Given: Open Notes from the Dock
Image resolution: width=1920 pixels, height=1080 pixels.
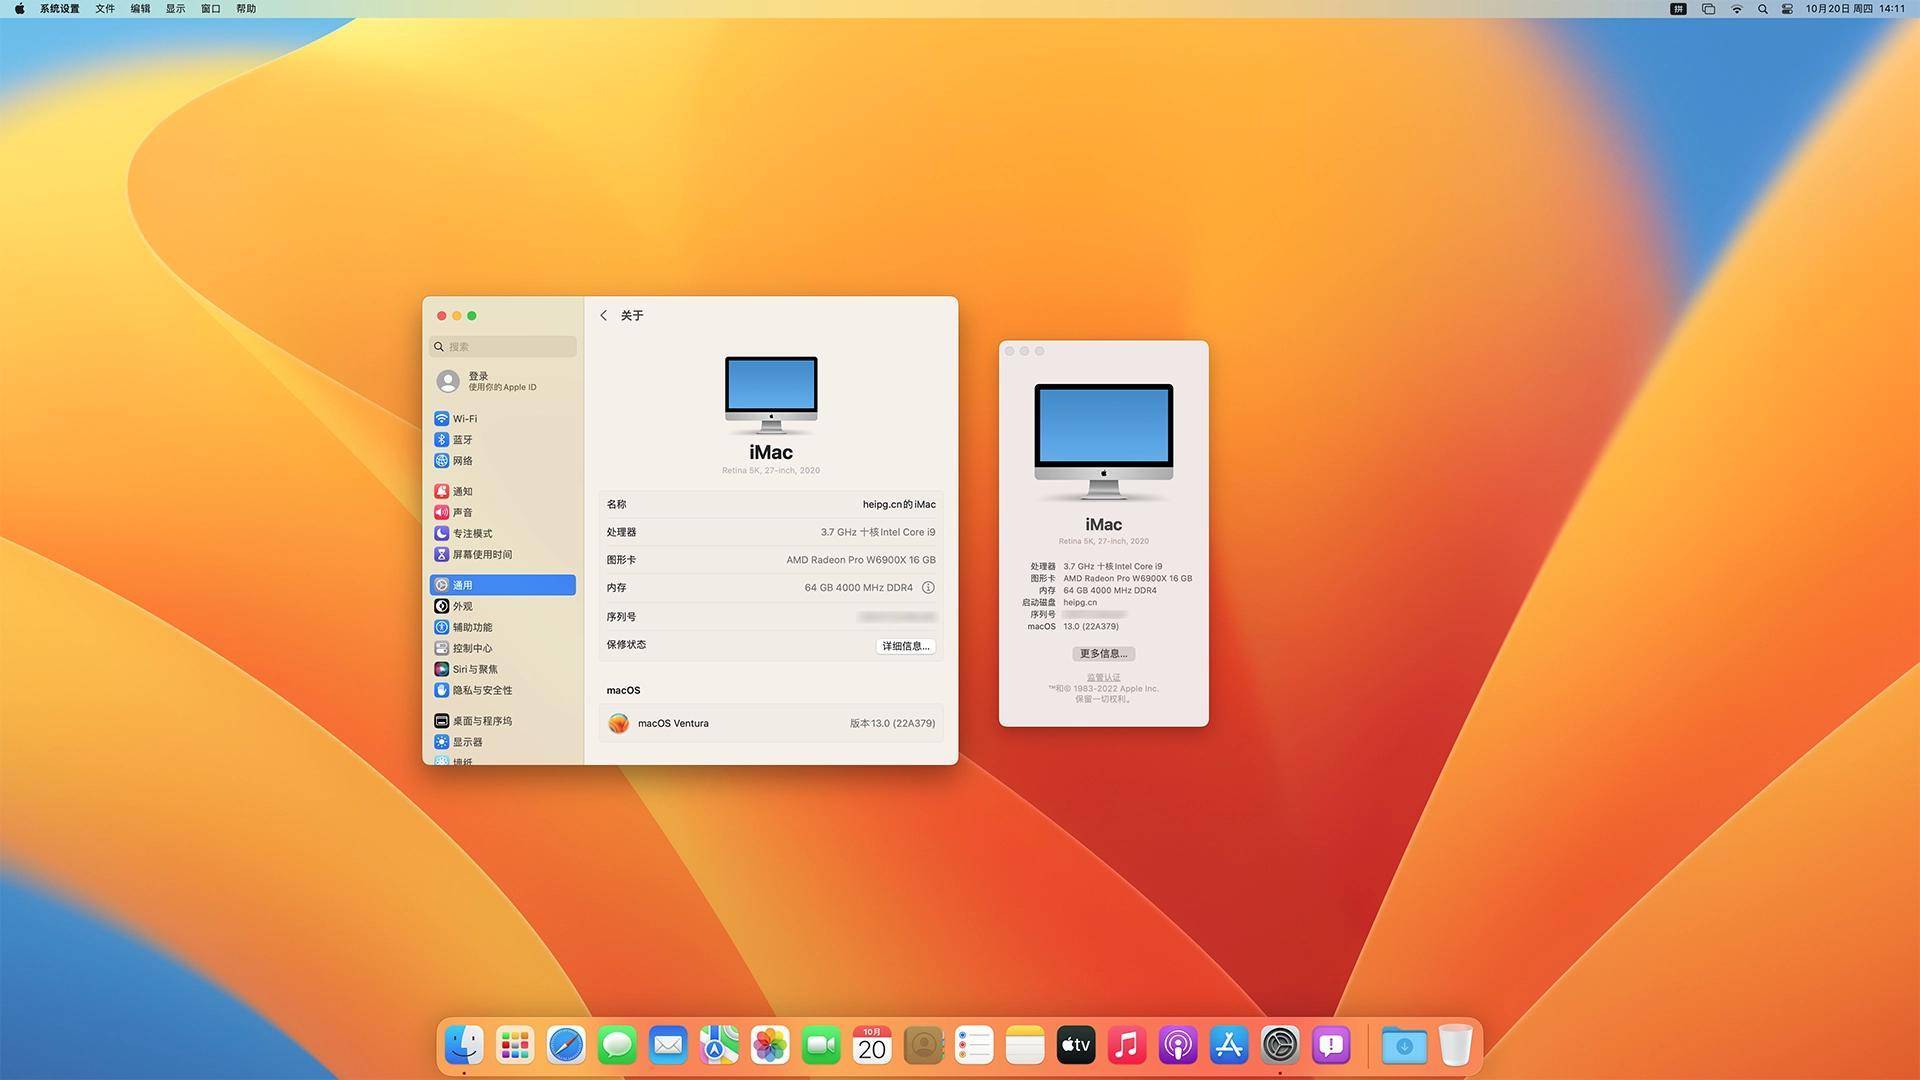Looking at the screenshot, I should pos(1025,1046).
